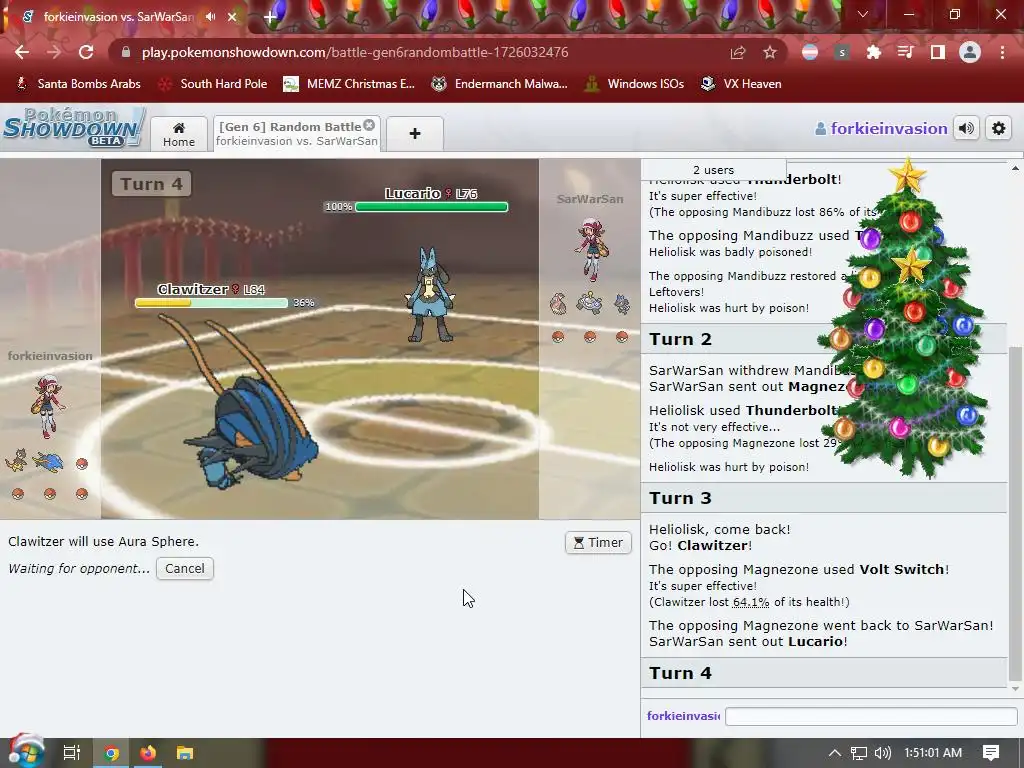Open the Endermanch Malwa... bookmark

500,84
